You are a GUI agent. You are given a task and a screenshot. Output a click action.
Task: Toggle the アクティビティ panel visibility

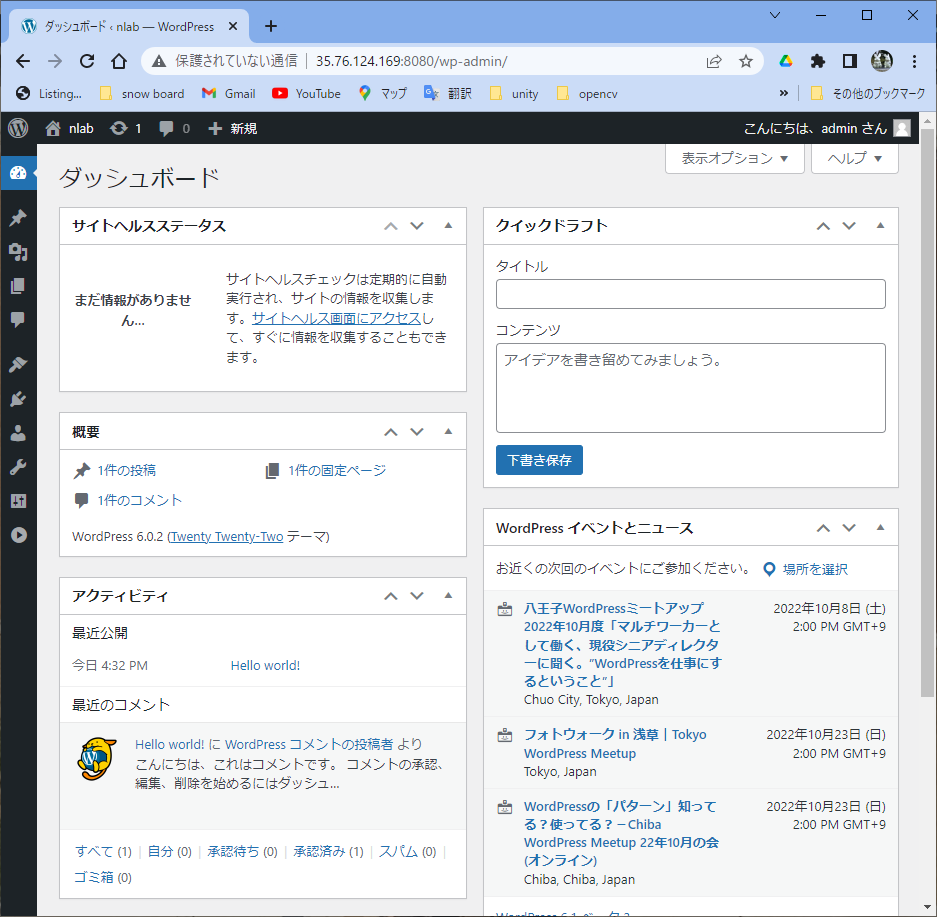[448, 596]
